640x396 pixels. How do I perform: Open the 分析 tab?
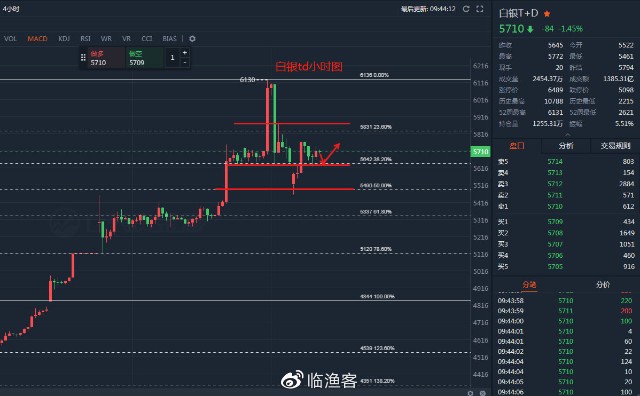click(x=566, y=146)
